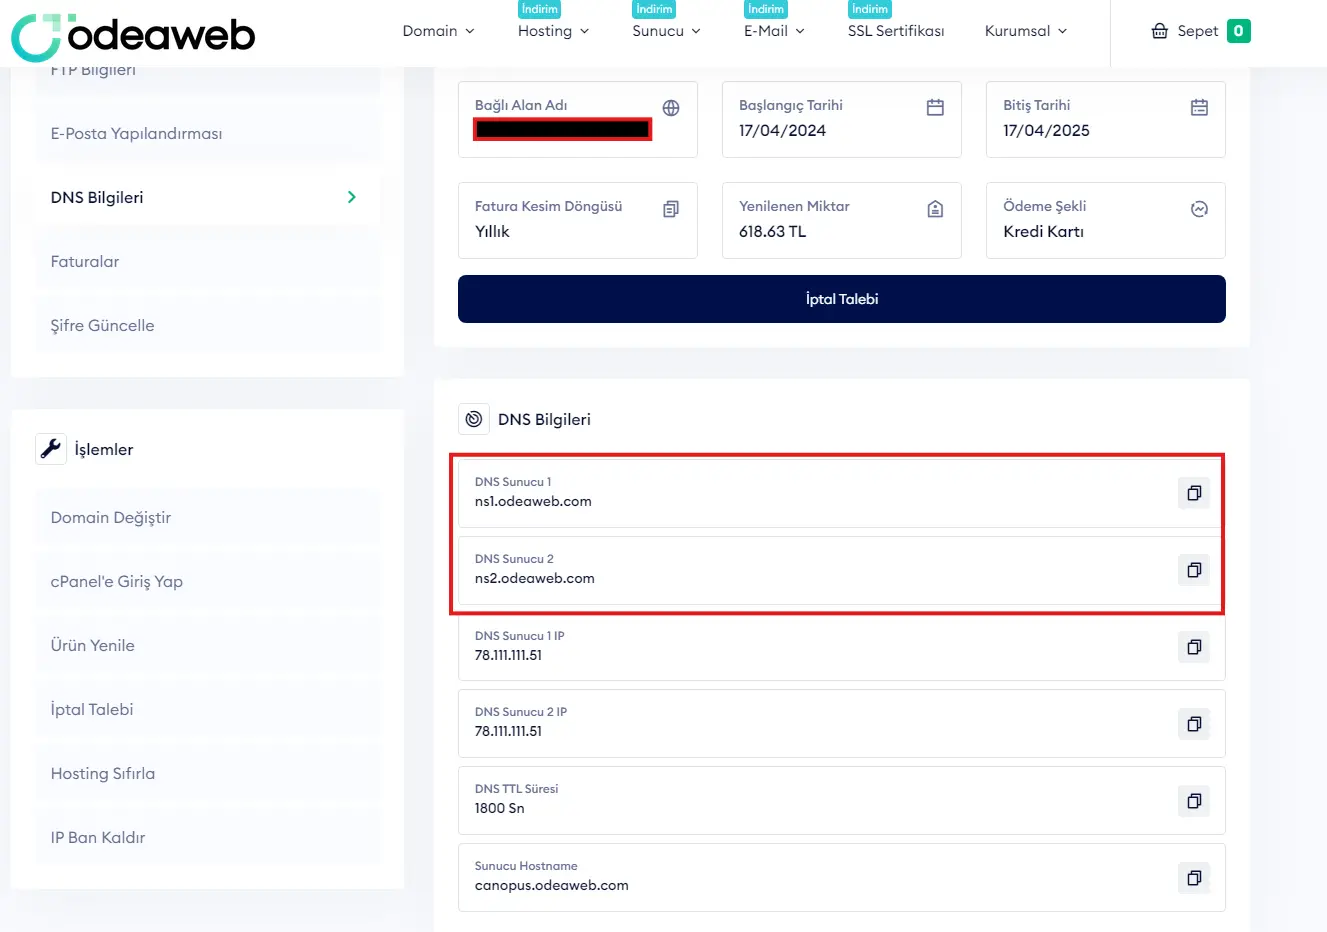This screenshot has height=932, width=1327.
Task: Click the İndirim badge above Hosting
Action: [x=540, y=9]
